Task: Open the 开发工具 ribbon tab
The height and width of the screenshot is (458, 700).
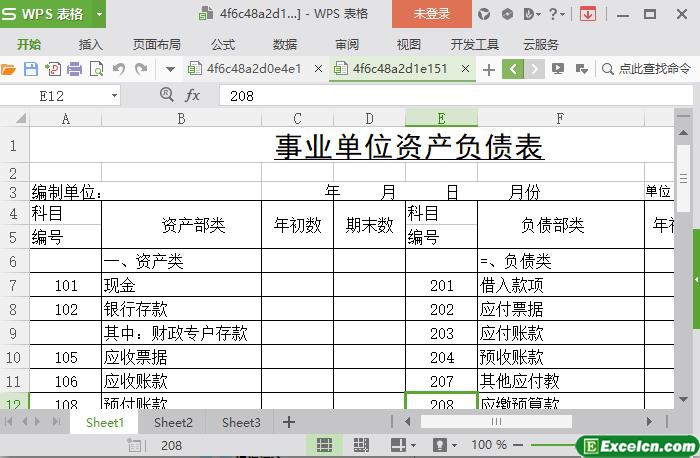Action: click(x=475, y=44)
